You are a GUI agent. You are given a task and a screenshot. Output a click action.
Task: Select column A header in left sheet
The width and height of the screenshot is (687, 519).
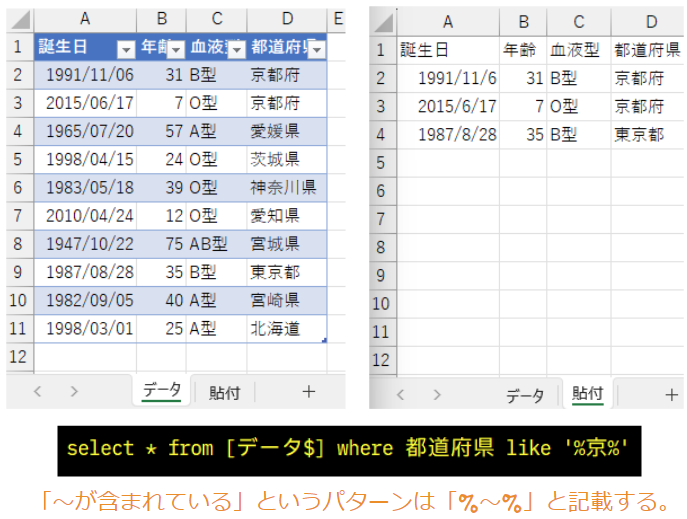[x=85, y=19]
